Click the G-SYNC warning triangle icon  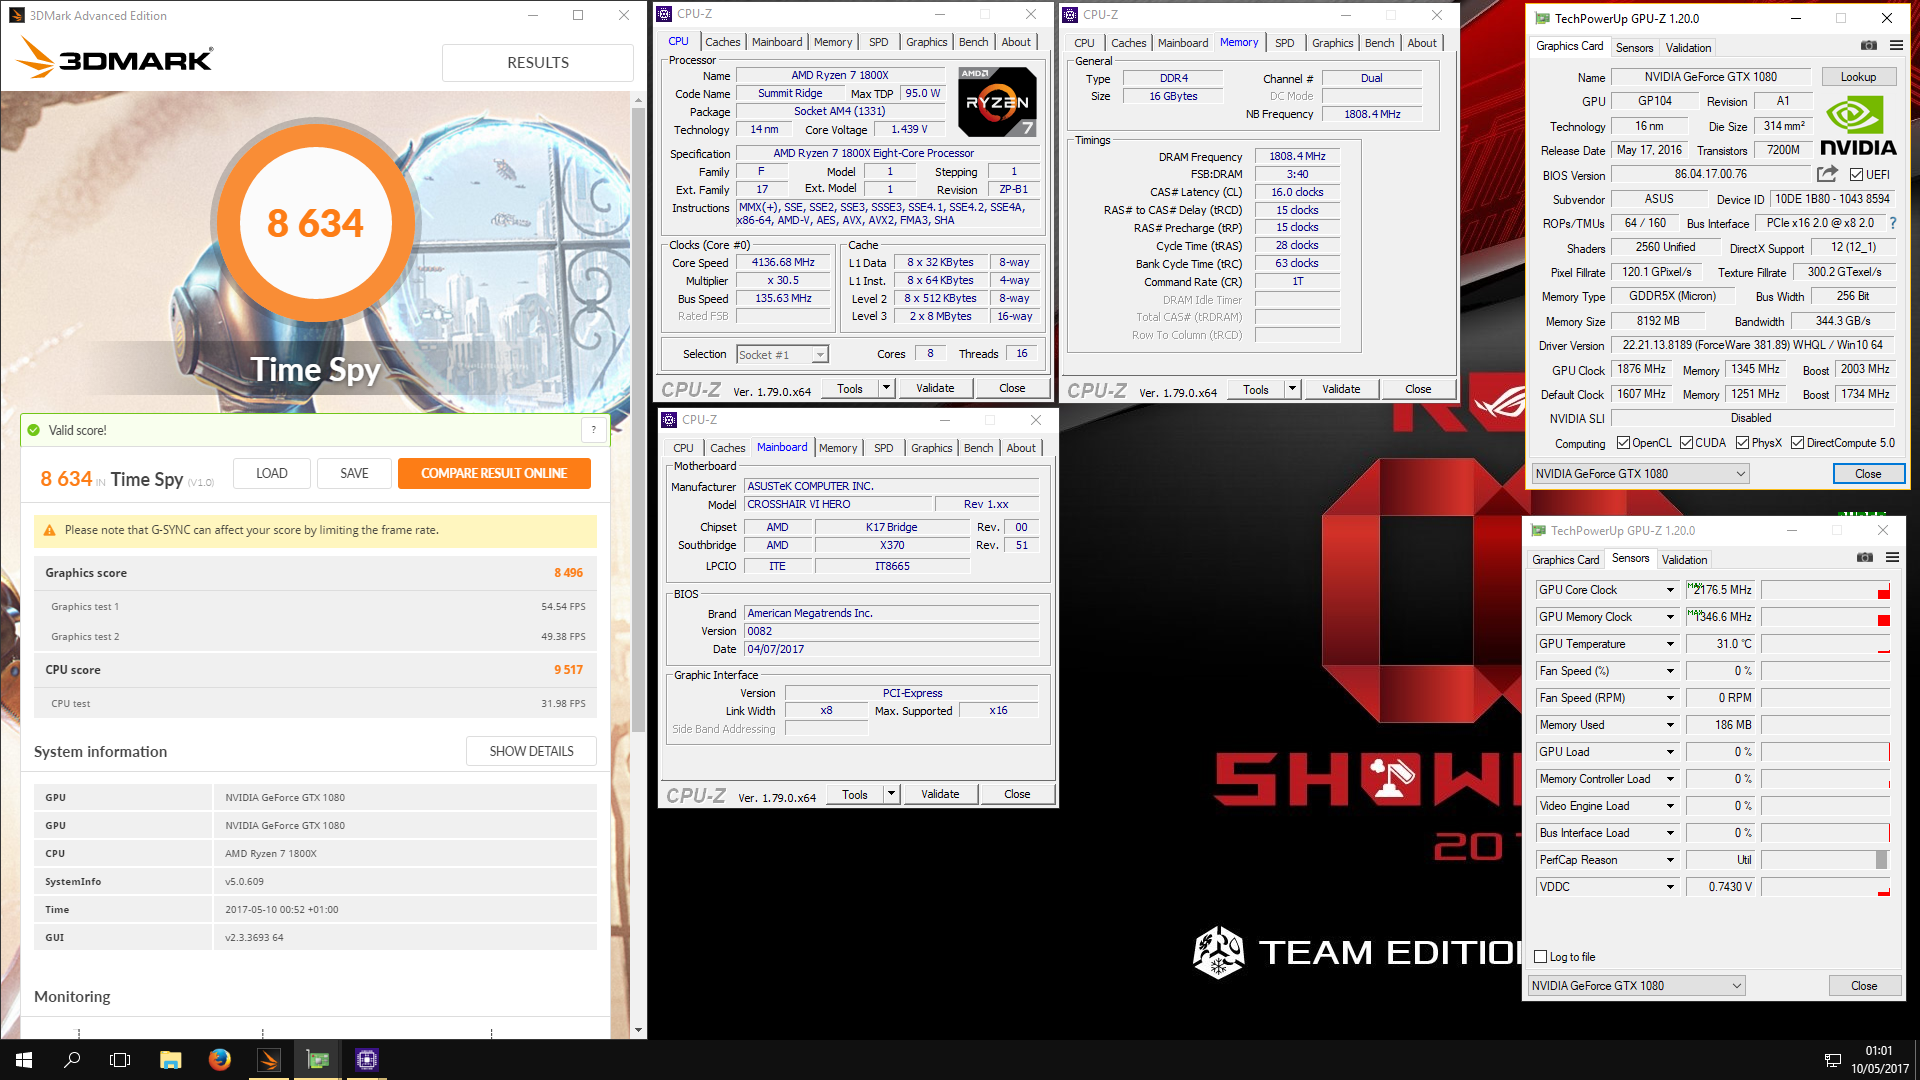pos(49,530)
